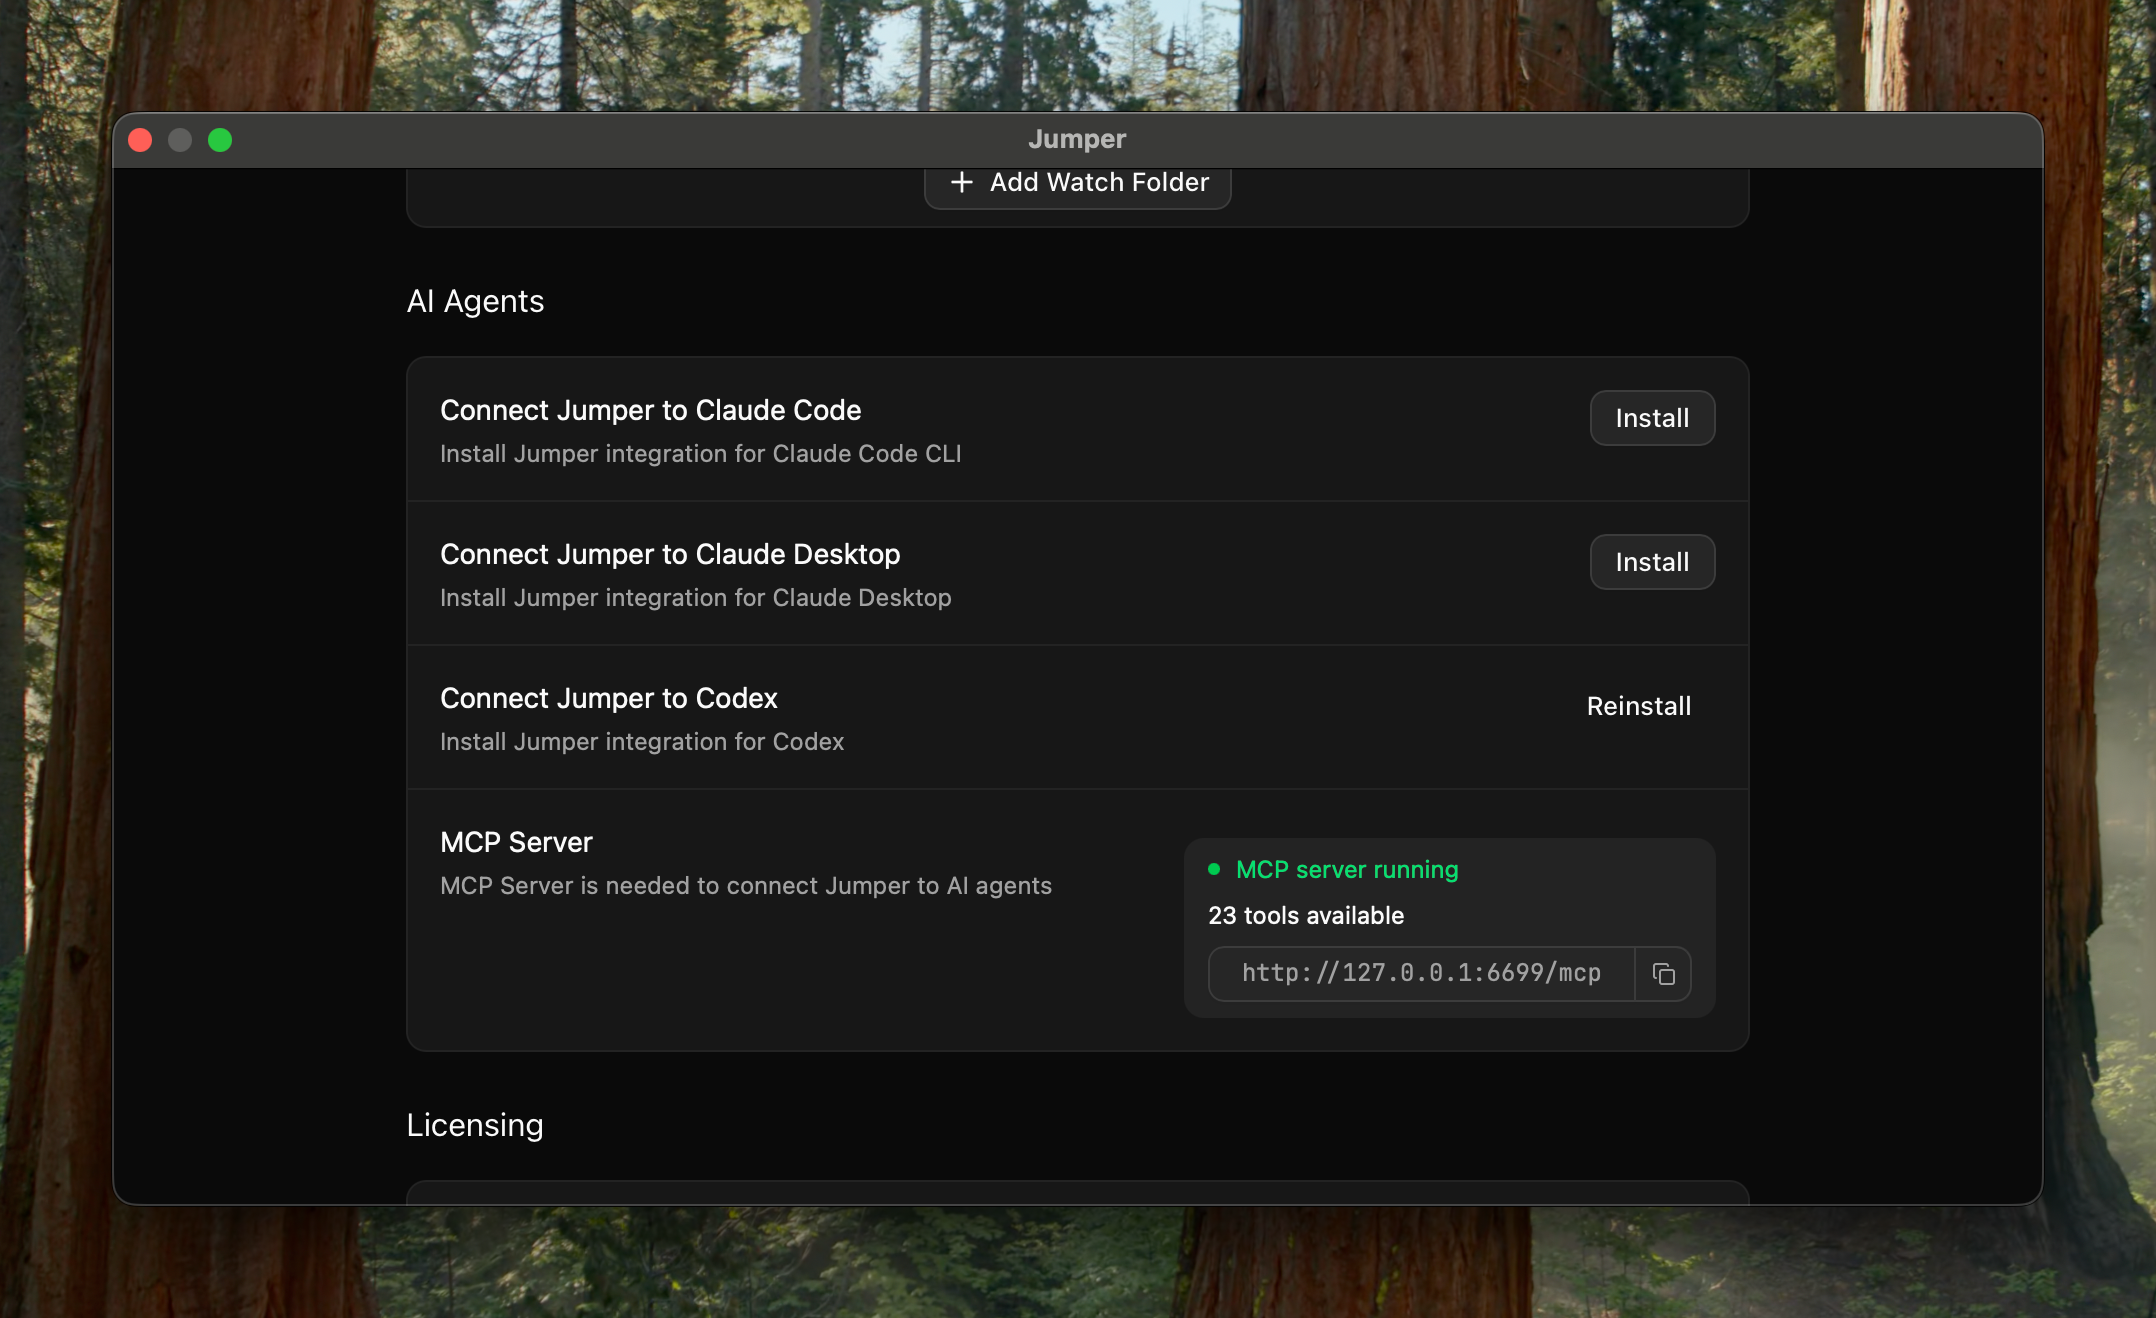Click the plus icon on Add Watch Folder
The image size is (2156, 1318).
(962, 183)
